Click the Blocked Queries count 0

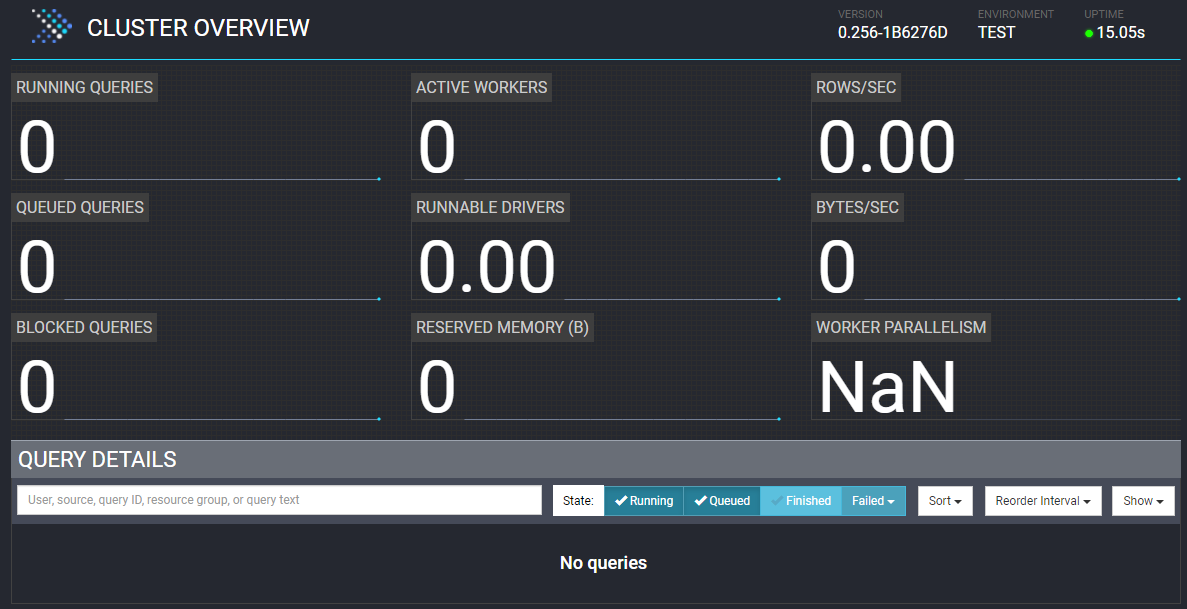(x=37, y=386)
